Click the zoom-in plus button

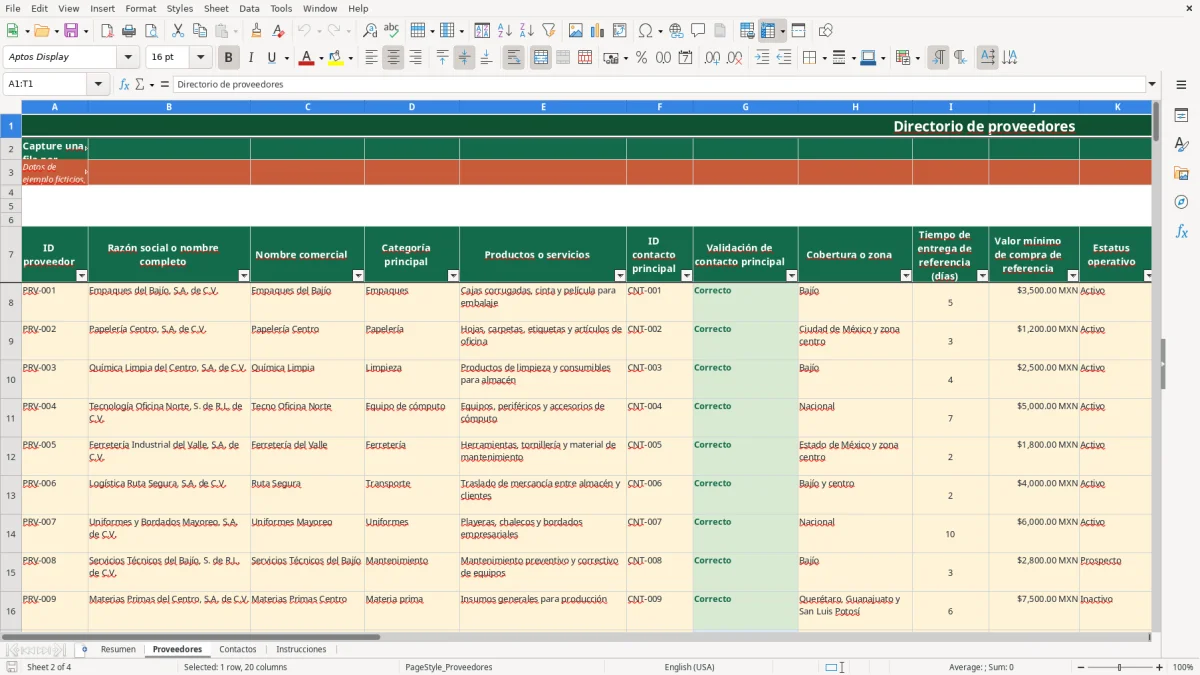pyautogui.click(x=1160, y=667)
